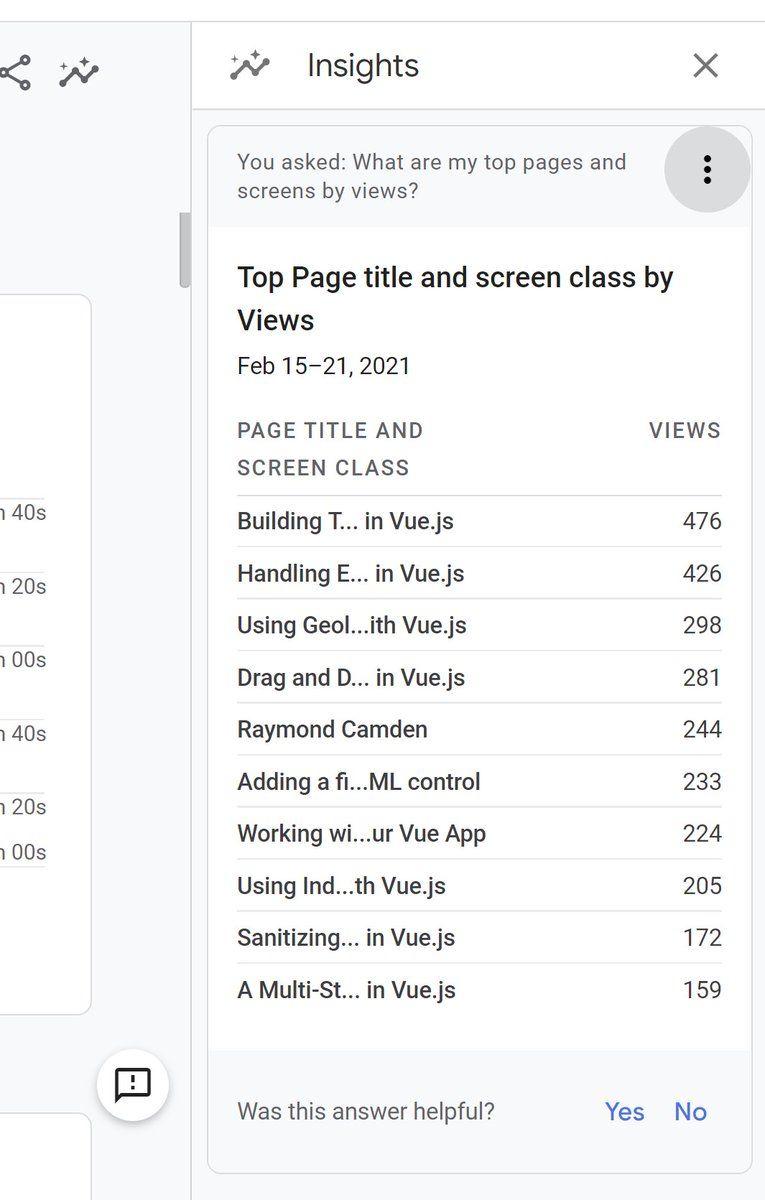Answer Yes to the helpful question
The image size is (765, 1200).
(x=625, y=1111)
